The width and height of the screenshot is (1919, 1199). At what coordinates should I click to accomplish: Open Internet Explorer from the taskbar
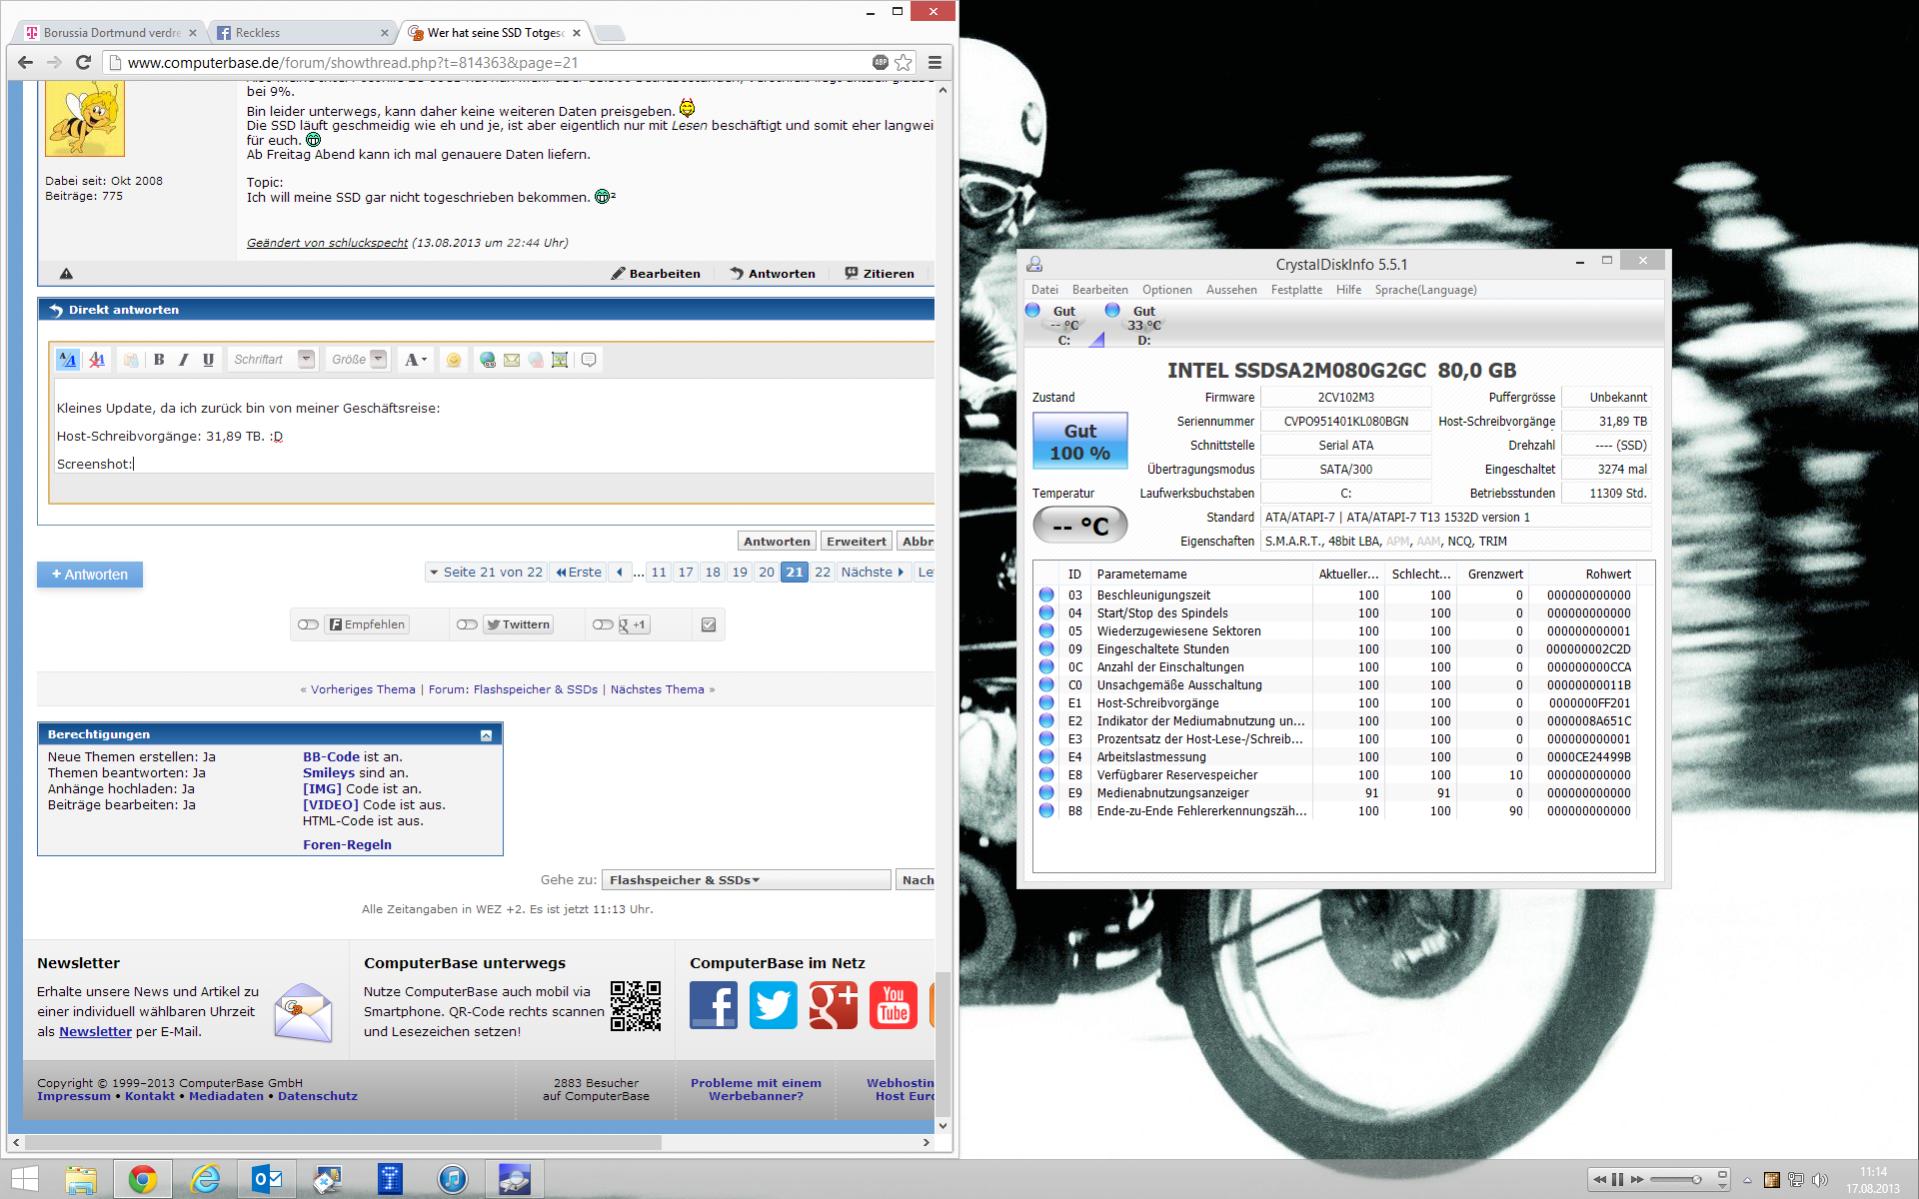point(205,1180)
